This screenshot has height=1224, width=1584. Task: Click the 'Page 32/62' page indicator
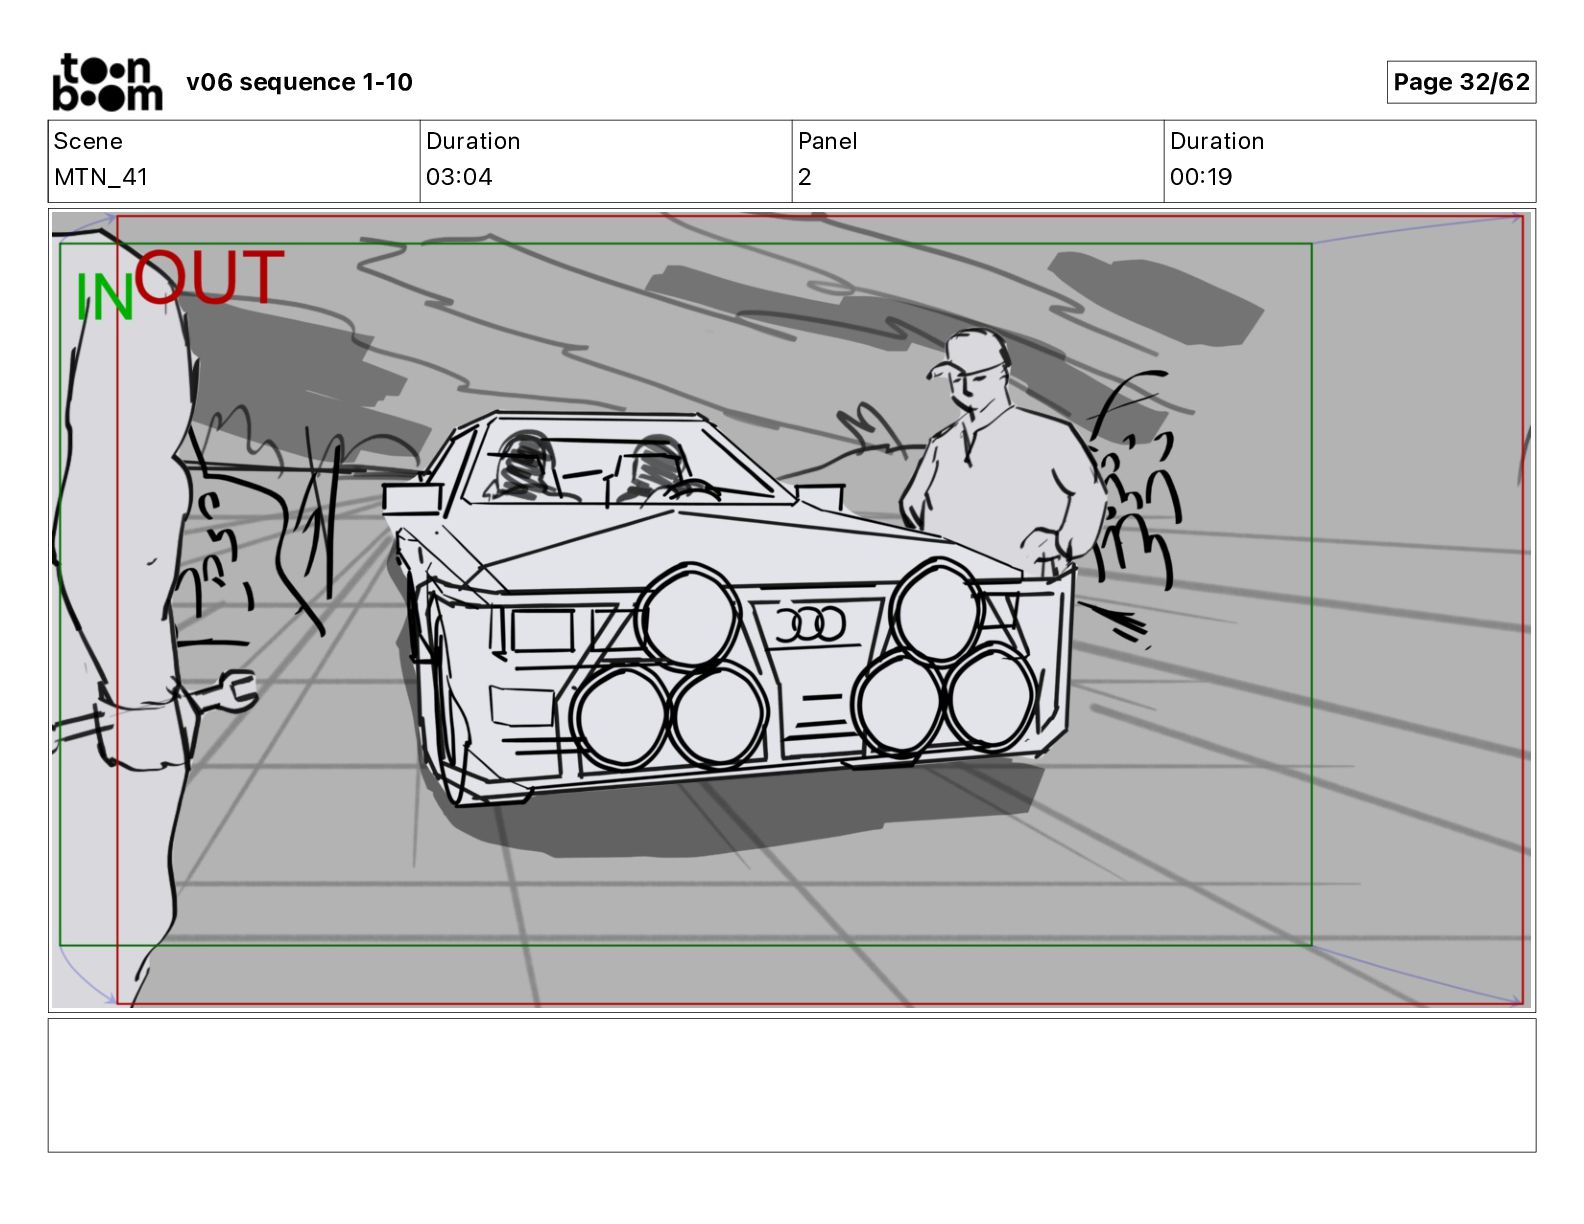click(x=1461, y=82)
